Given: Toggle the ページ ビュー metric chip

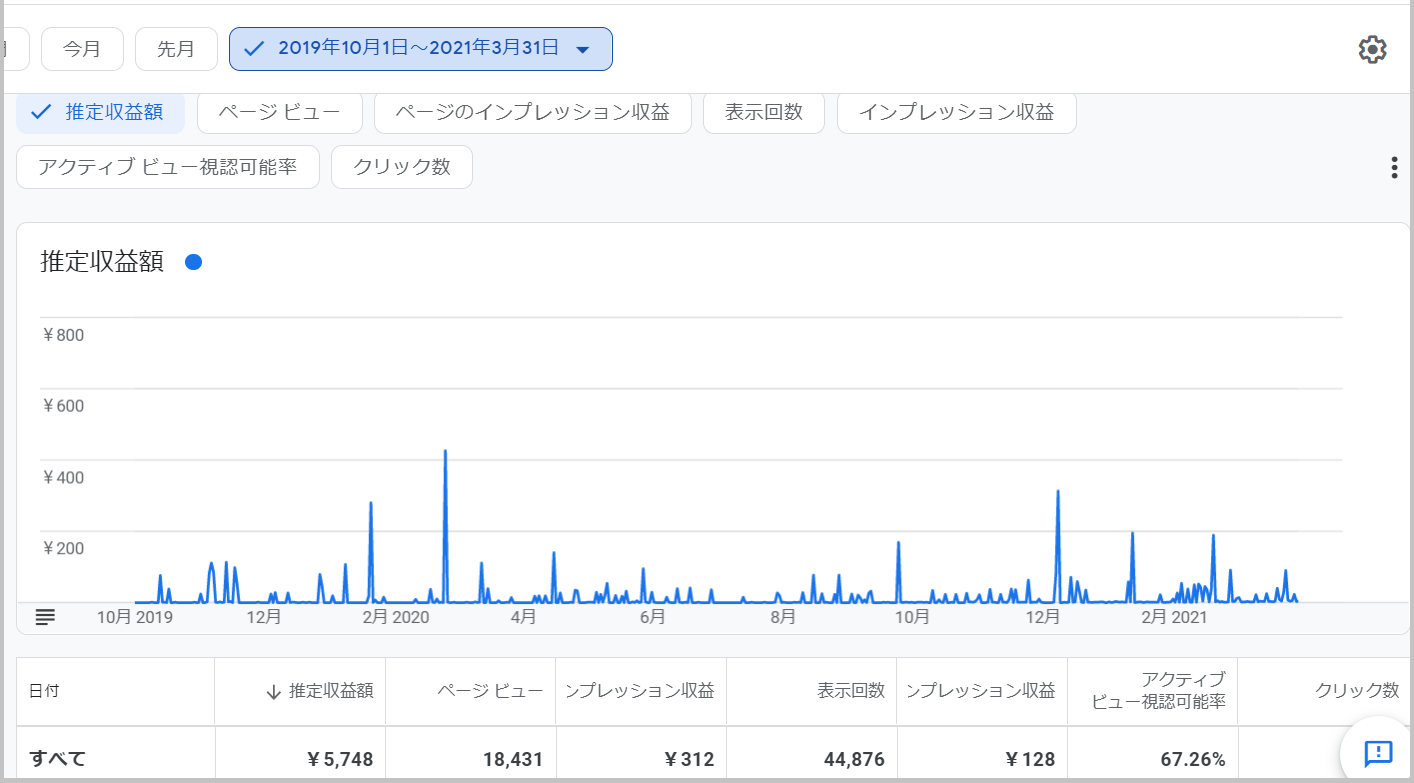Looking at the screenshot, I should click(280, 112).
